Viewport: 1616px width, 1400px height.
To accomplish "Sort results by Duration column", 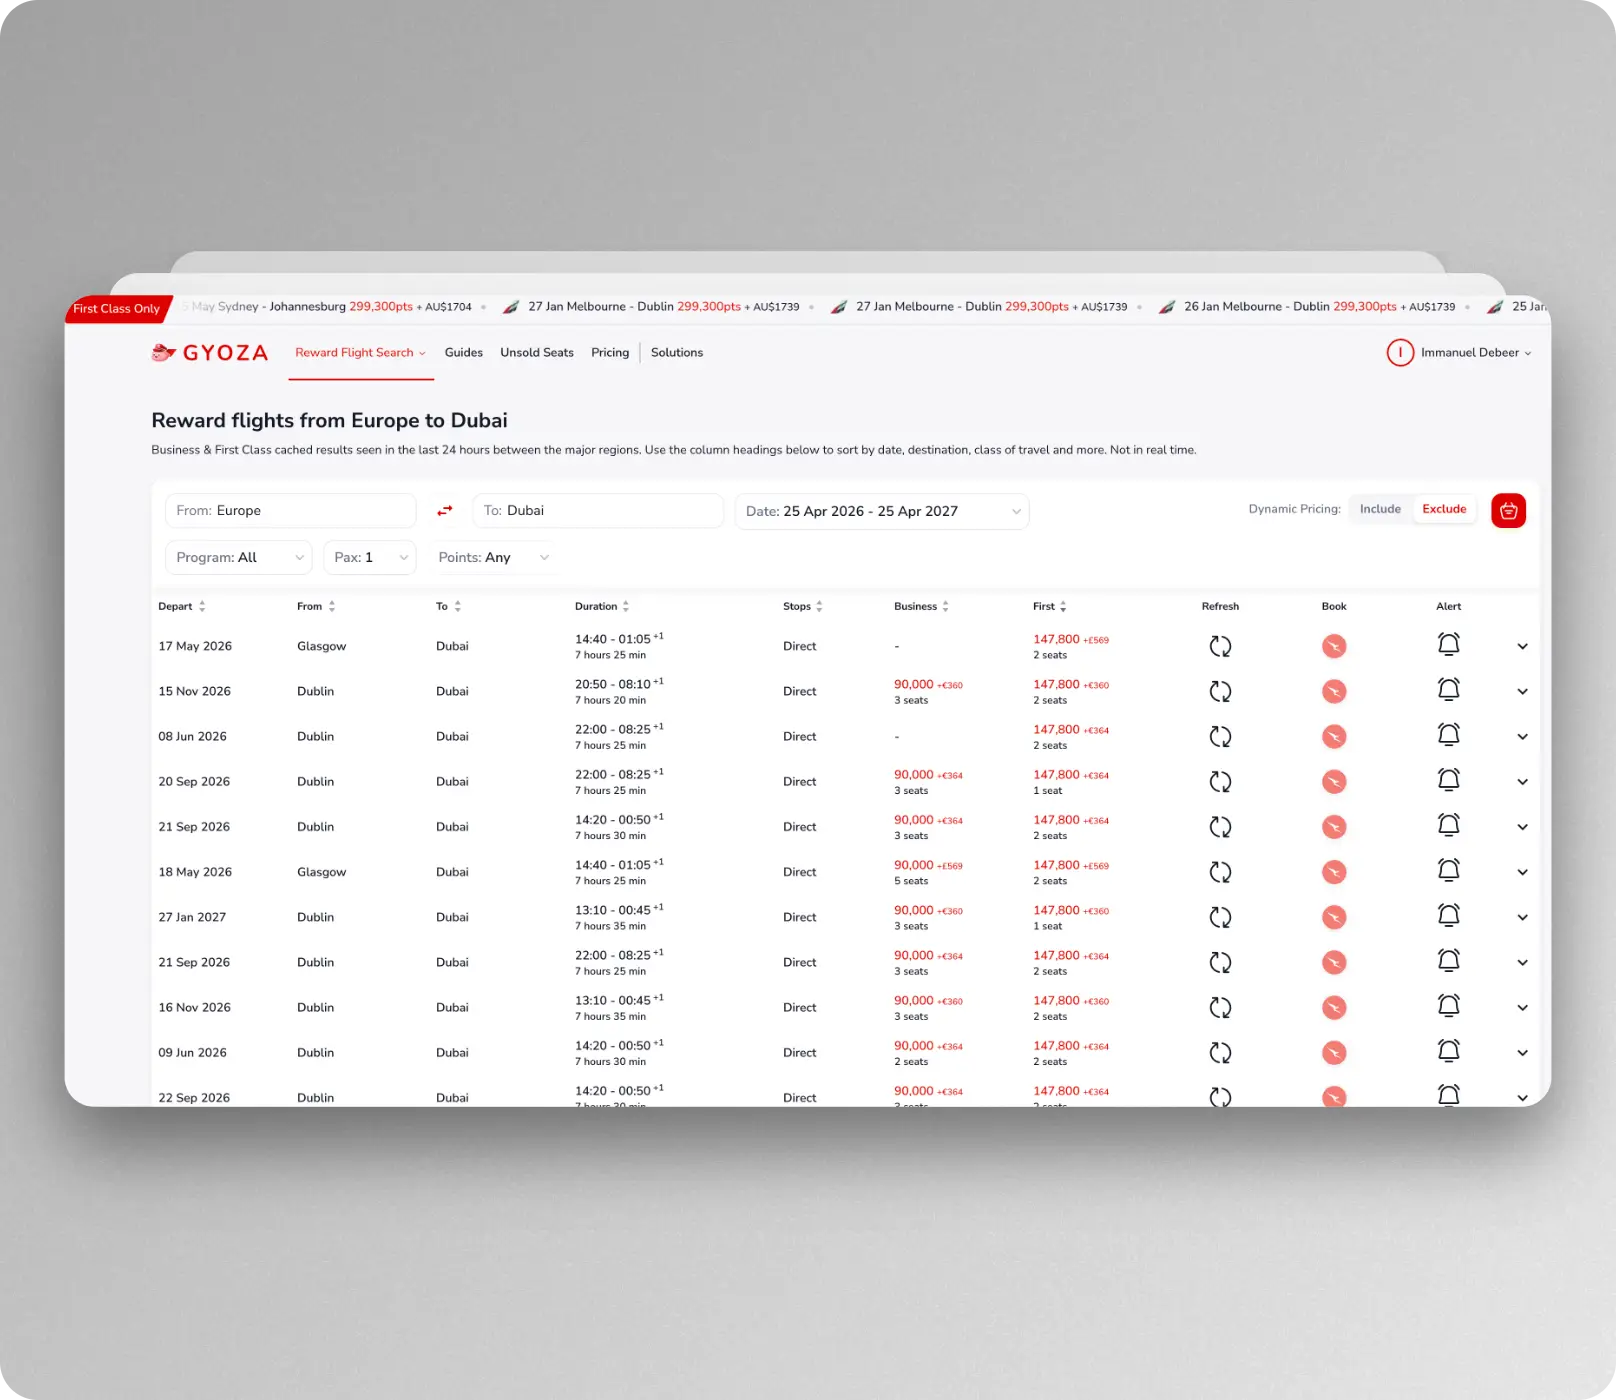I will (x=602, y=607).
